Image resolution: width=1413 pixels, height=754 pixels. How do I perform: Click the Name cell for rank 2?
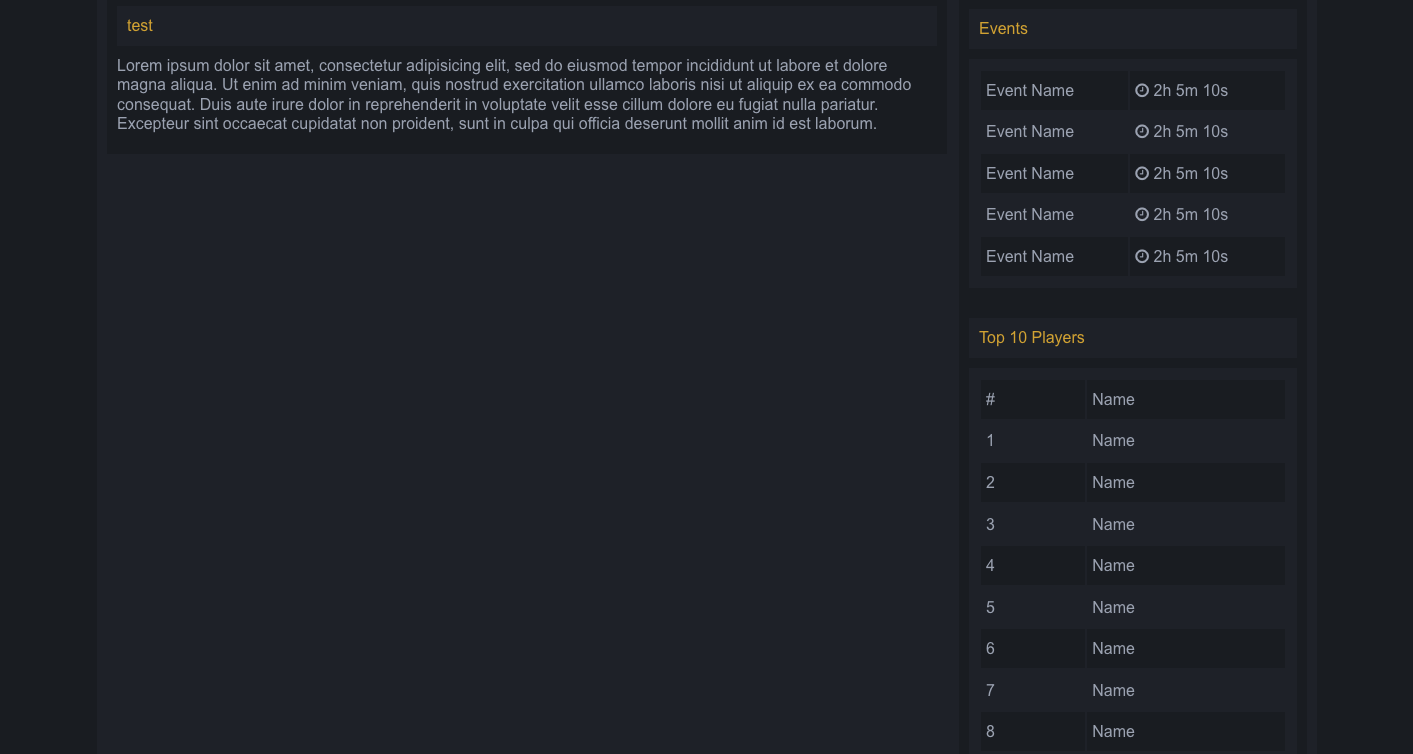point(1113,483)
